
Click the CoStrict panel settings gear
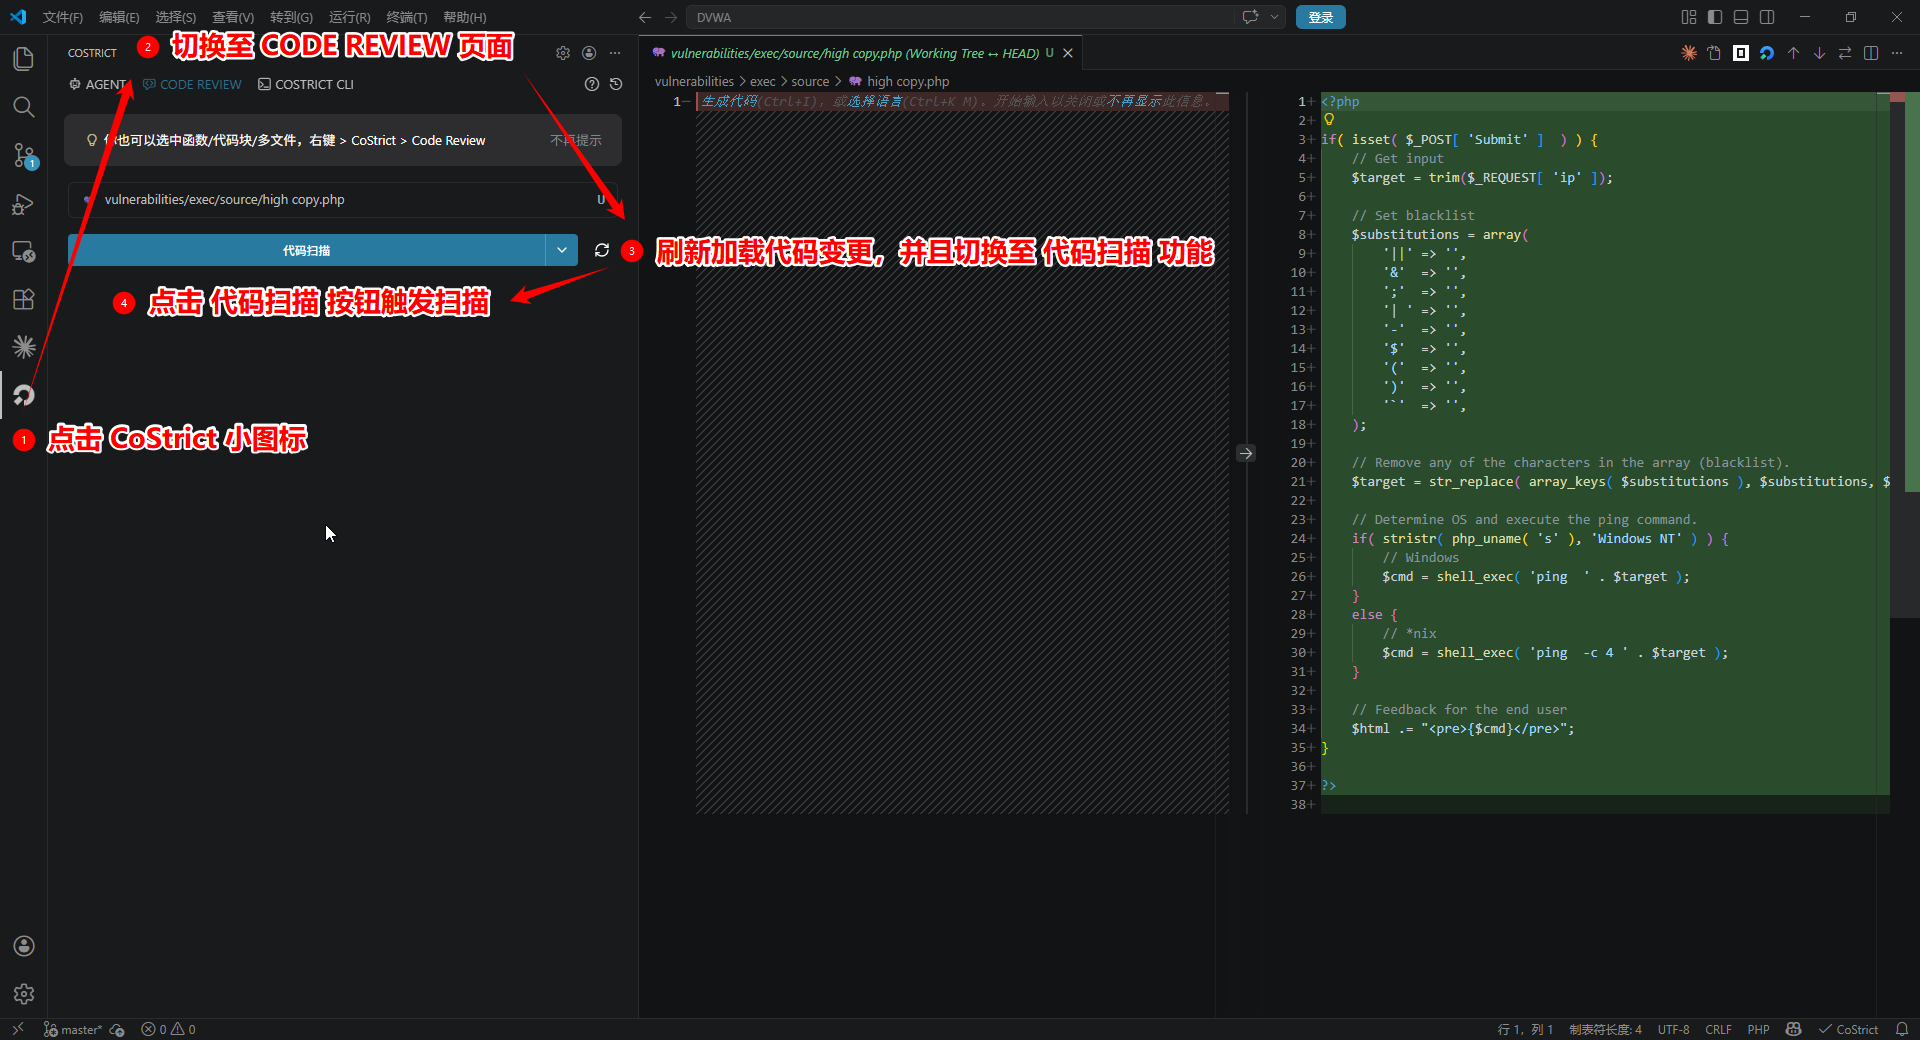pos(563,53)
